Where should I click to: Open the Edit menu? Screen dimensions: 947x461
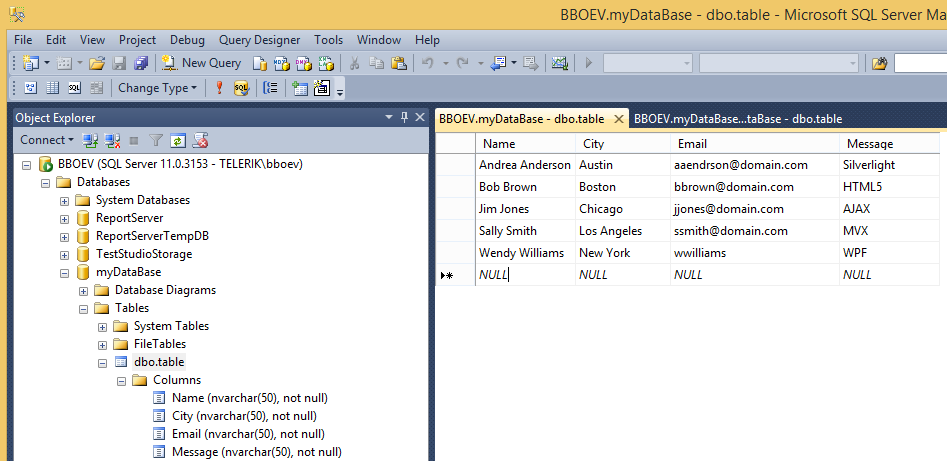[x=56, y=40]
